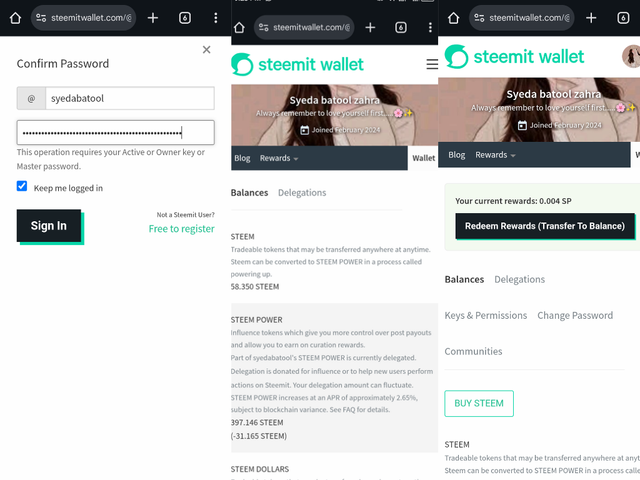The image size is (640, 480).
Task: Click Joined February 2024 in right banner
Action: 560,125
